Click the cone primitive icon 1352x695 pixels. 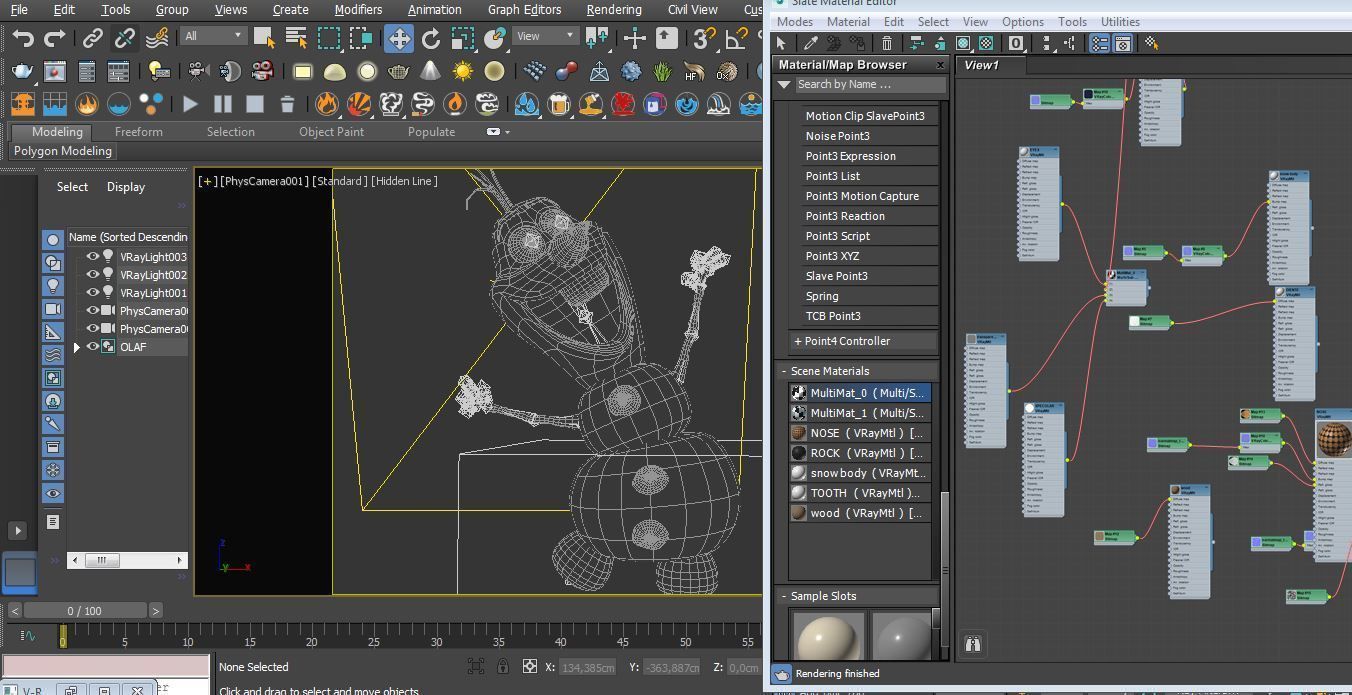(x=430, y=71)
